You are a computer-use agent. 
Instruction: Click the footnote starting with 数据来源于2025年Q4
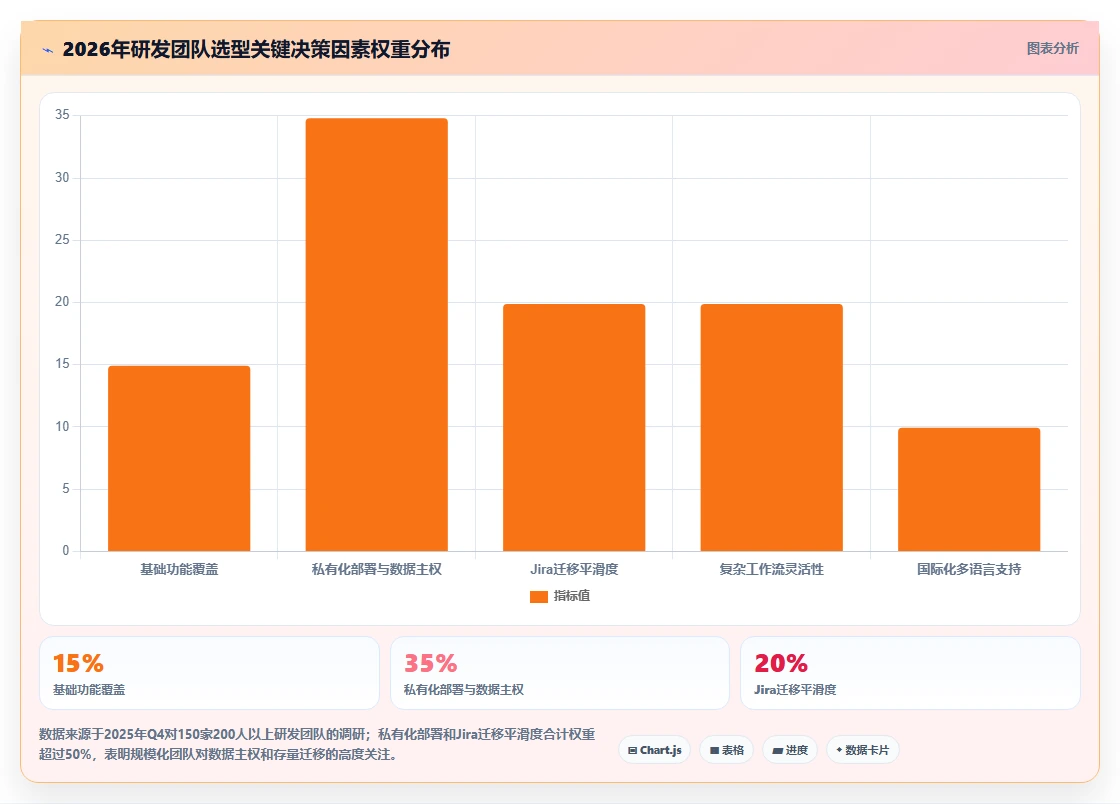(x=317, y=744)
